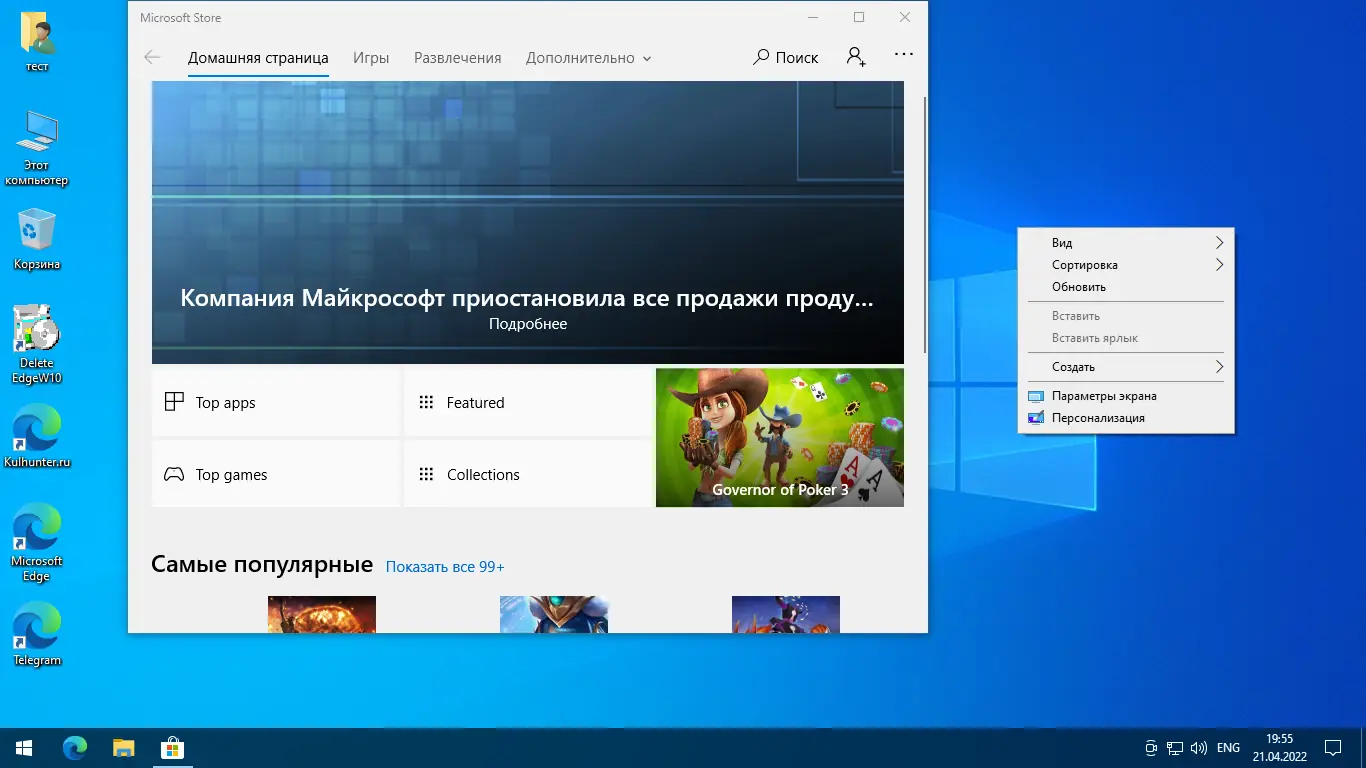Open Персонализация from the context menu
This screenshot has width=1366, height=768.
(1126, 418)
